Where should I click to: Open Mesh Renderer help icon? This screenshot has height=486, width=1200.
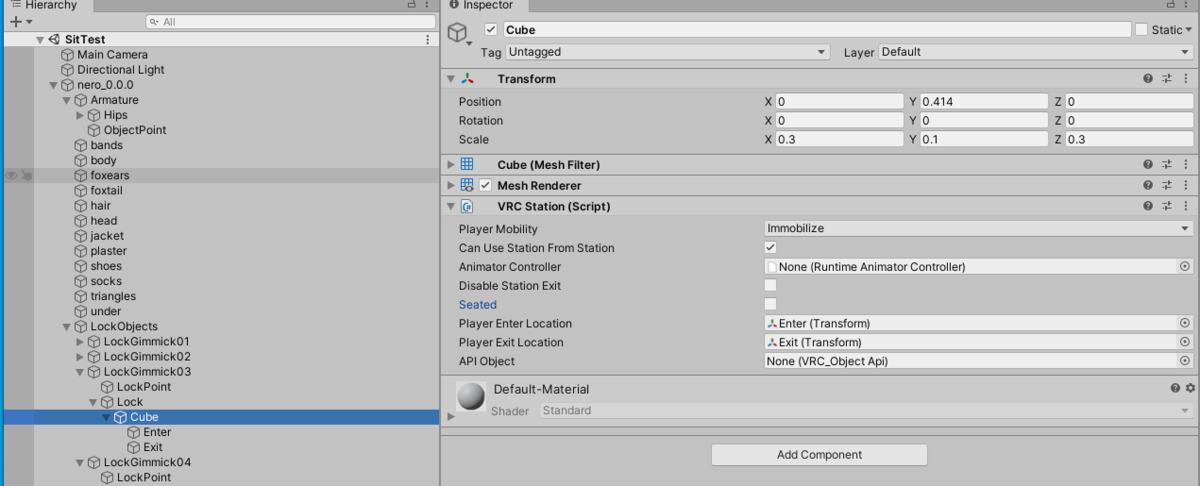pos(1148,186)
